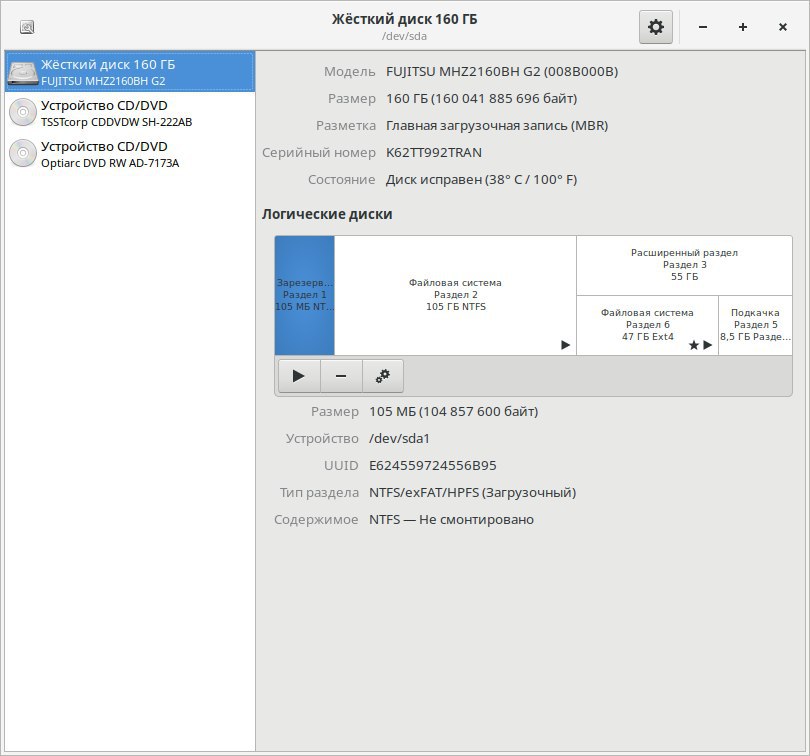Select the Расширенный раздел Раздел 3 block

pos(684,265)
